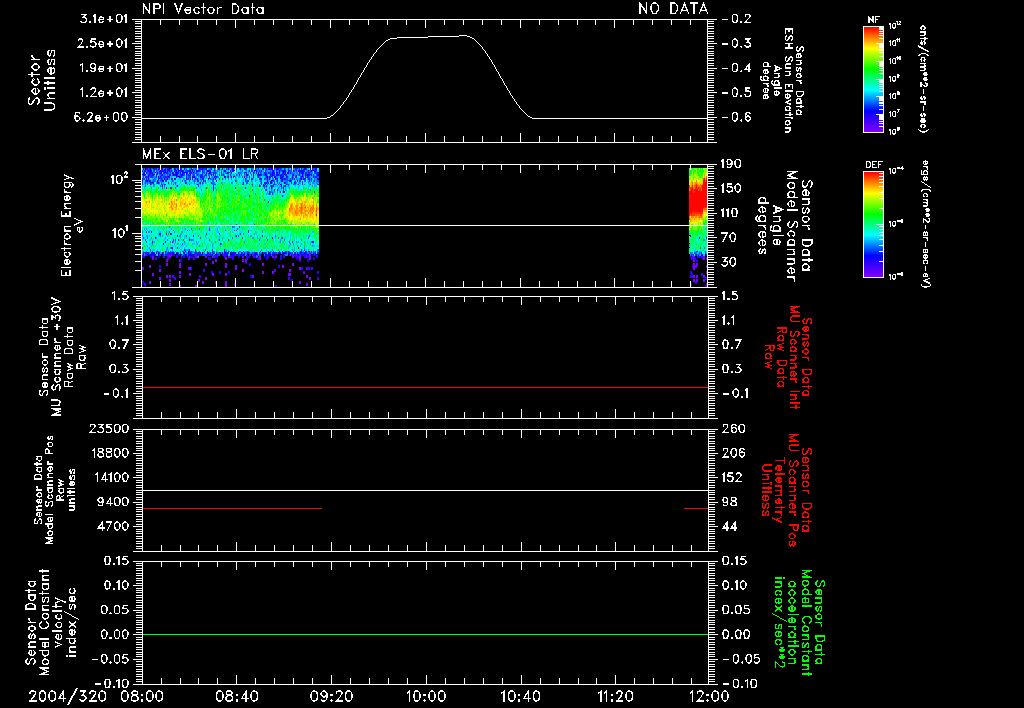Click the '98' telemetry axis value
This screenshot has height=708, width=1024.
coord(730,502)
